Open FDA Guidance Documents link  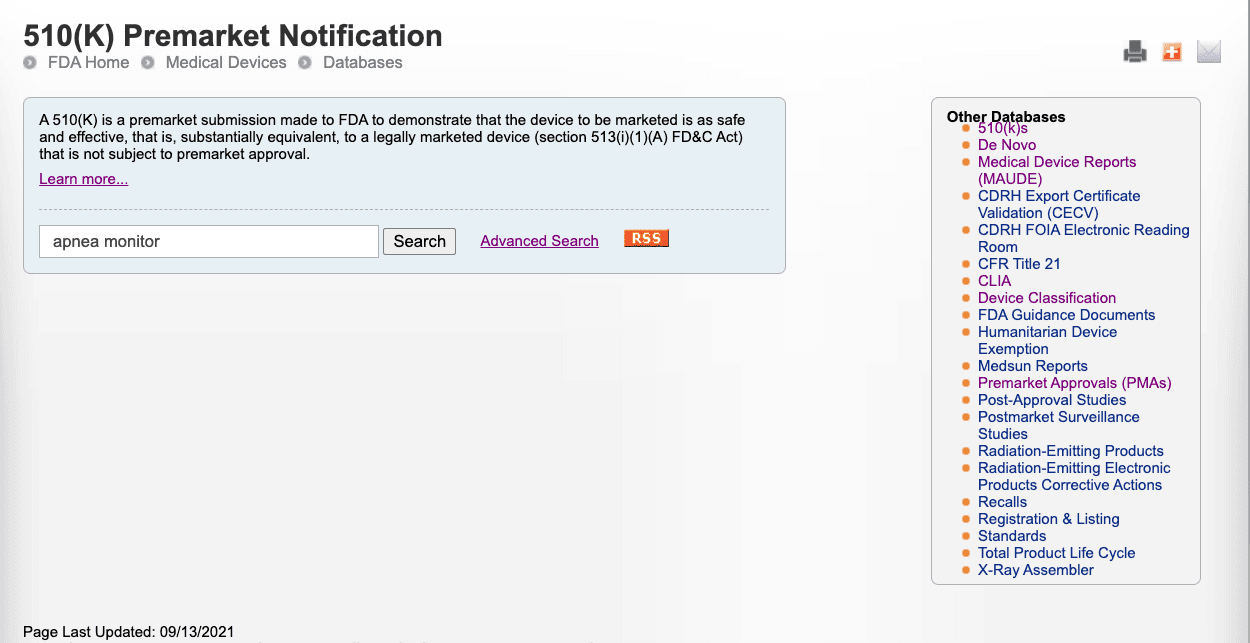[1066, 315]
